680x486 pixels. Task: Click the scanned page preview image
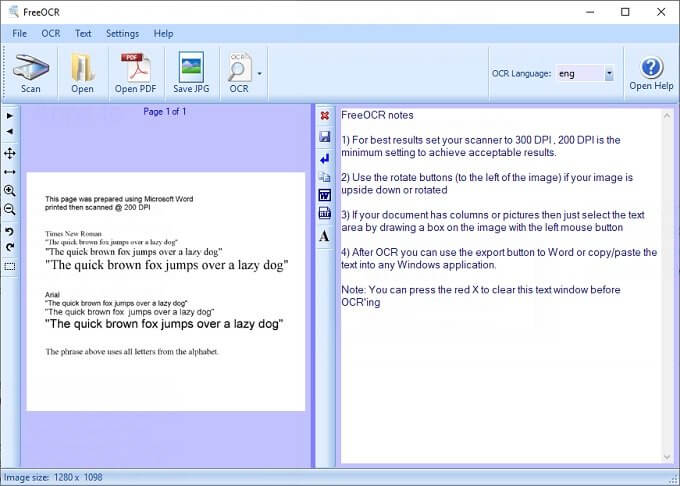[x=166, y=292]
